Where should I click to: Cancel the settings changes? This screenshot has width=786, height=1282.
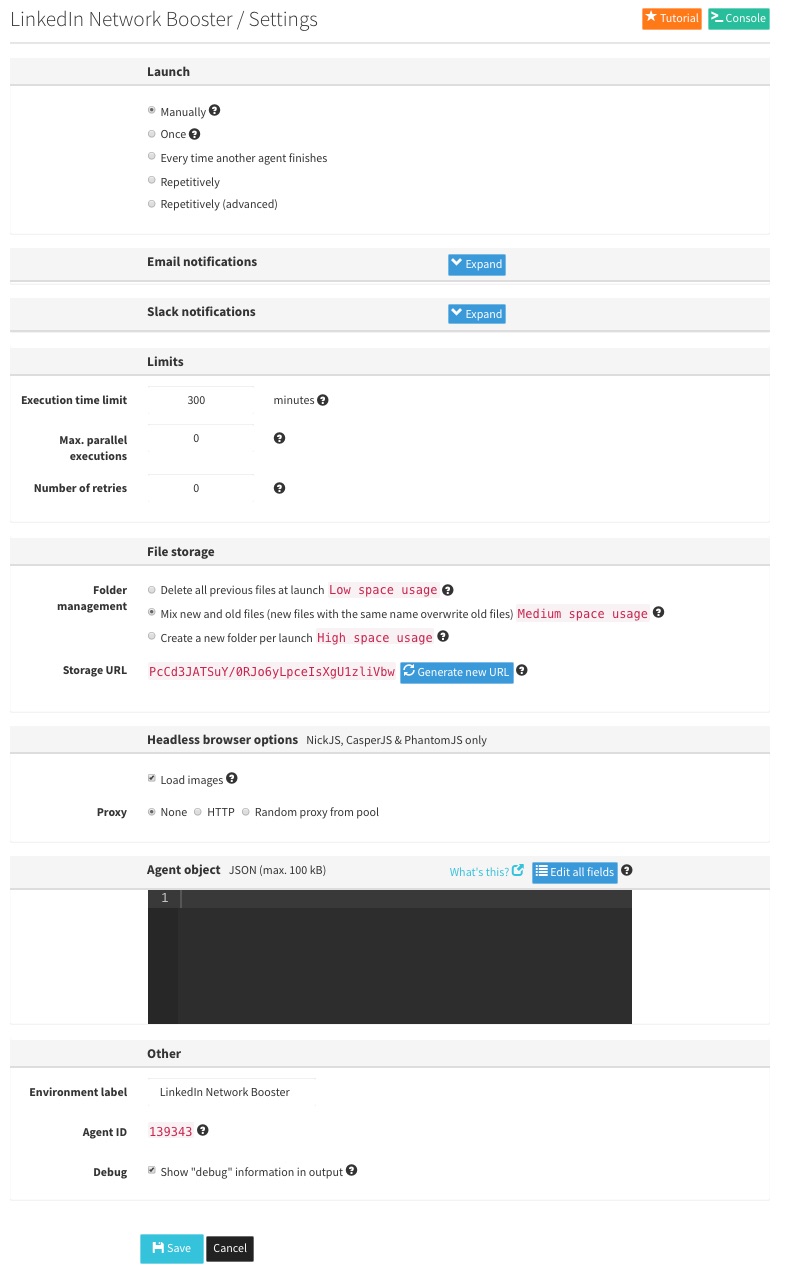[229, 1248]
